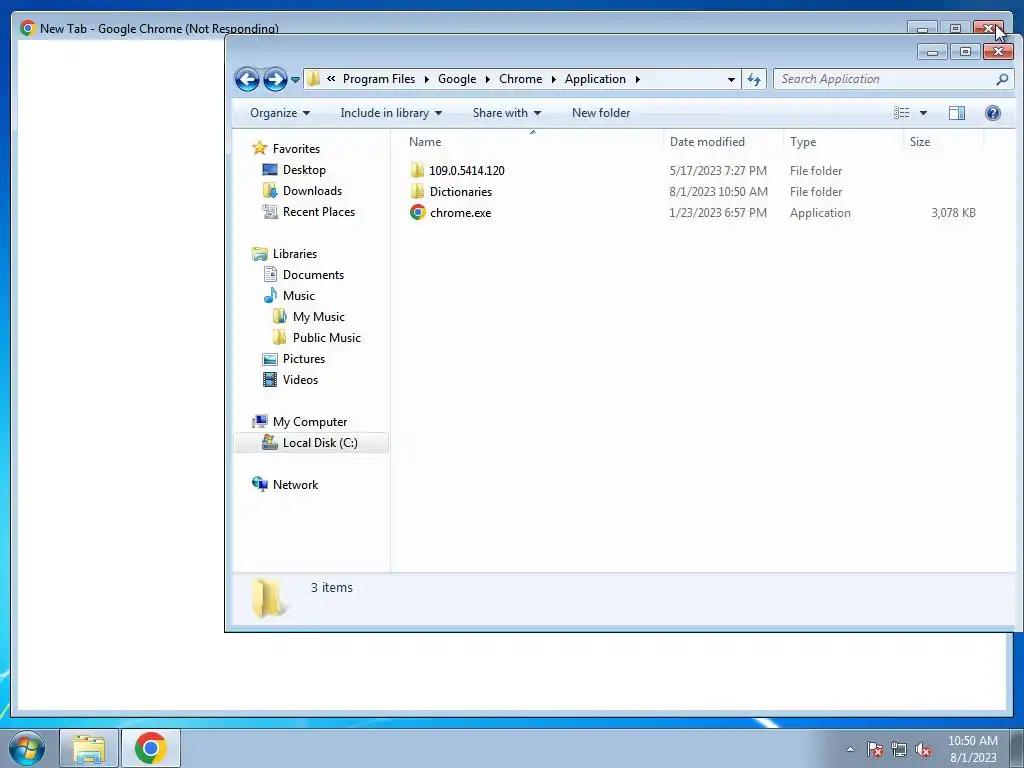Image resolution: width=1024 pixels, height=768 pixels.
Task: Open Downloads in the navigation pane
Action: (302, 191)
